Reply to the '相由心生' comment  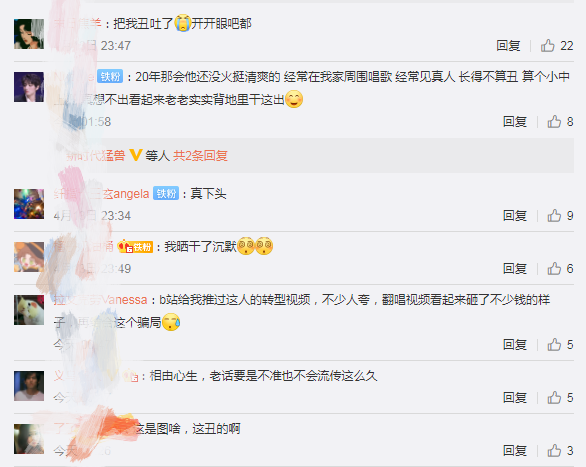click(515, 398)
